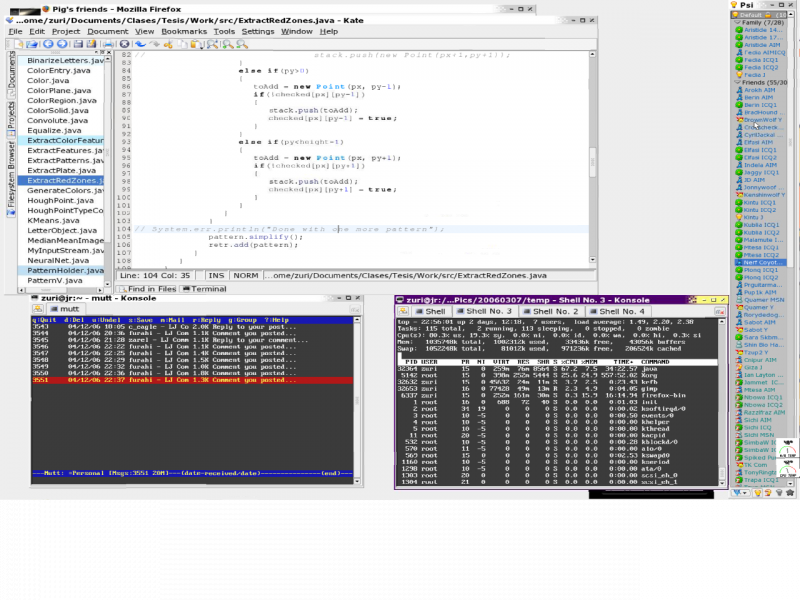Toggle the NORM selection mode indicator
This screenshot has height=600, width=800.
pos(246,275)
